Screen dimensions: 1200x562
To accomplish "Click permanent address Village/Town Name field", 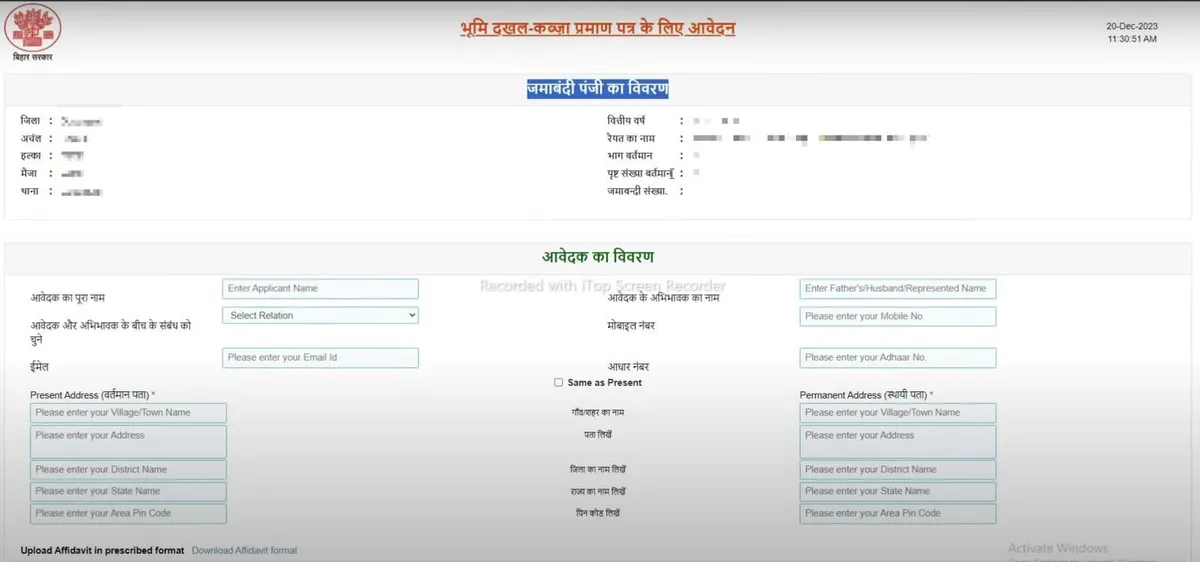I will (x=897, y=412).
